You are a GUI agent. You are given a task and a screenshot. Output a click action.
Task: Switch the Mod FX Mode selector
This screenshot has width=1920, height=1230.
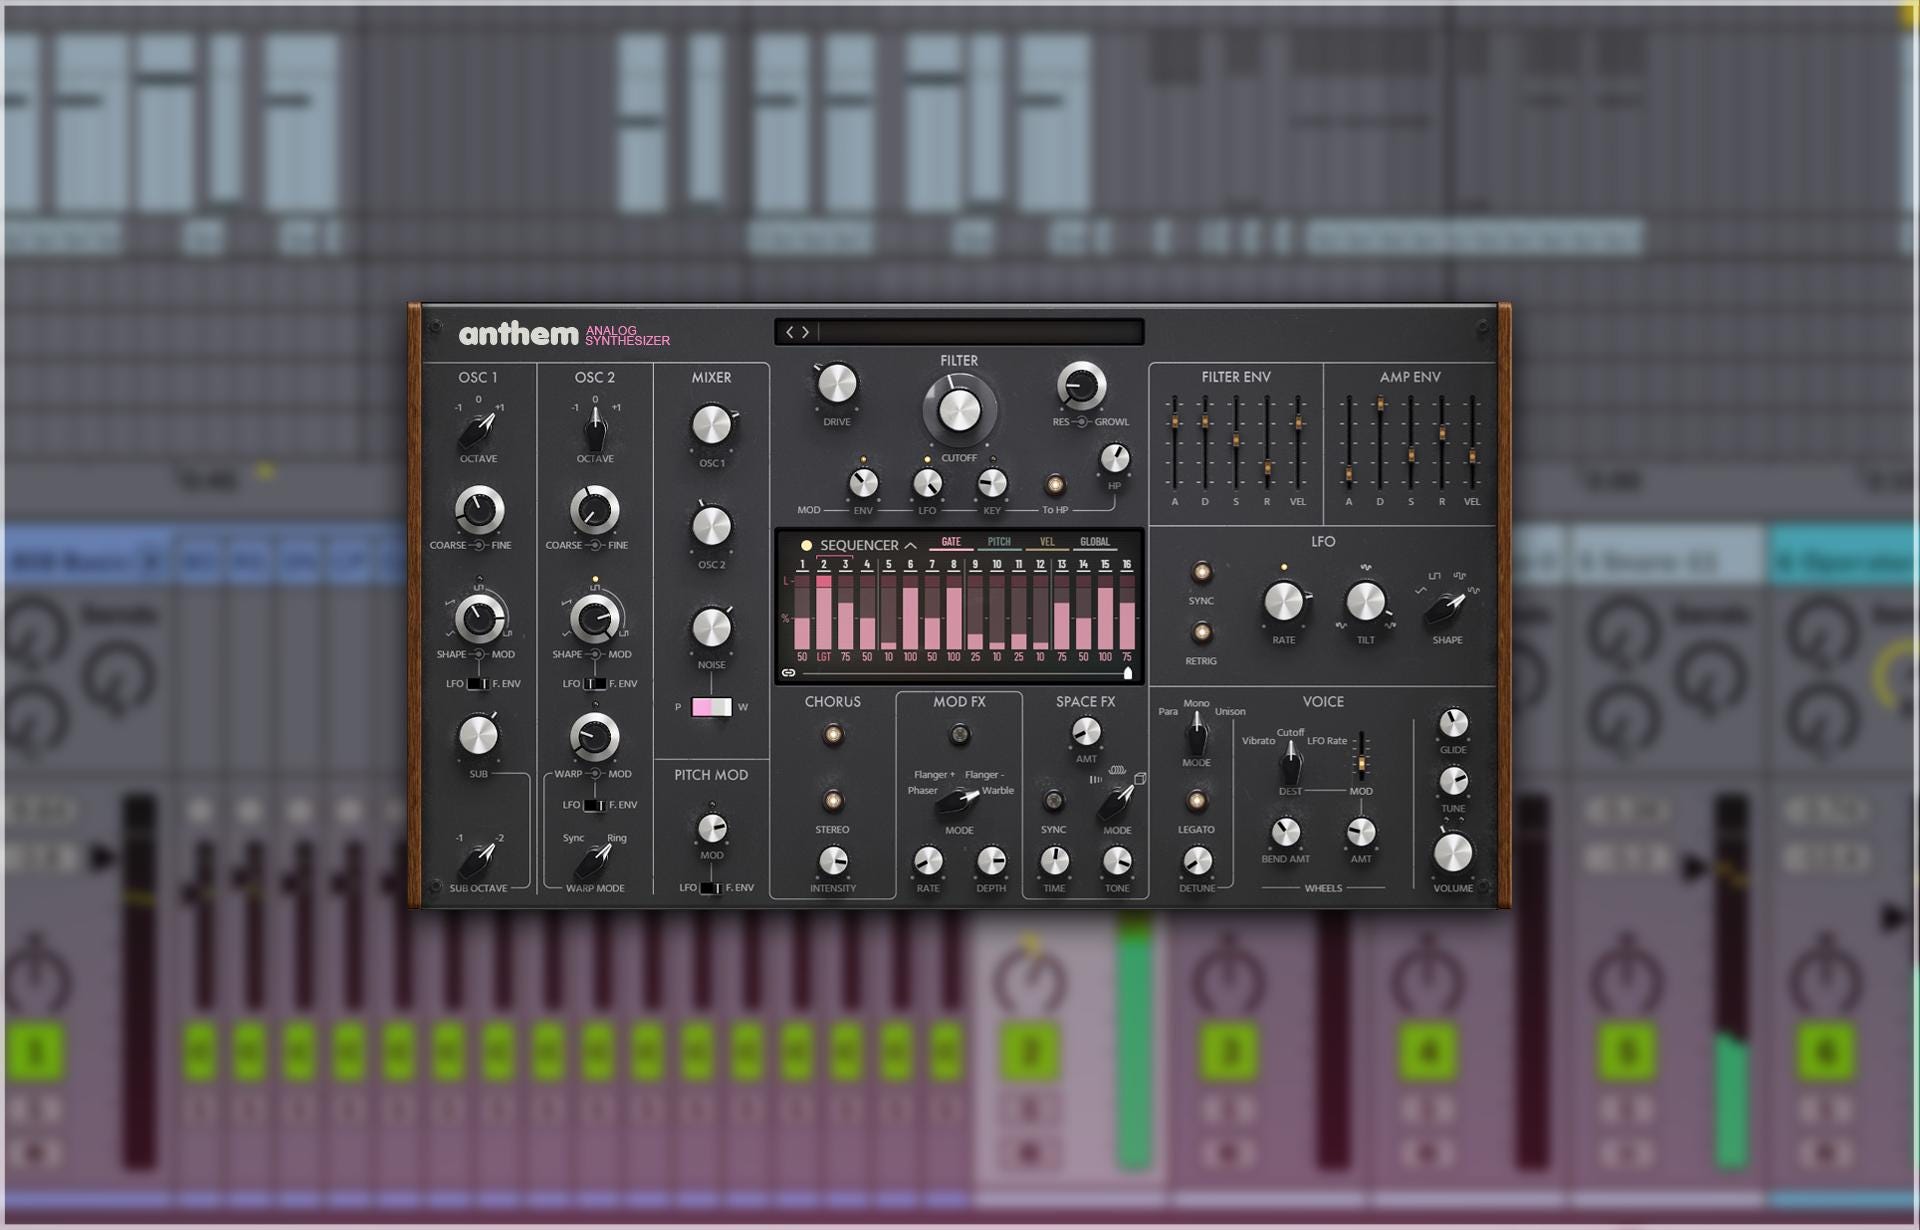(x=958, y=801)
